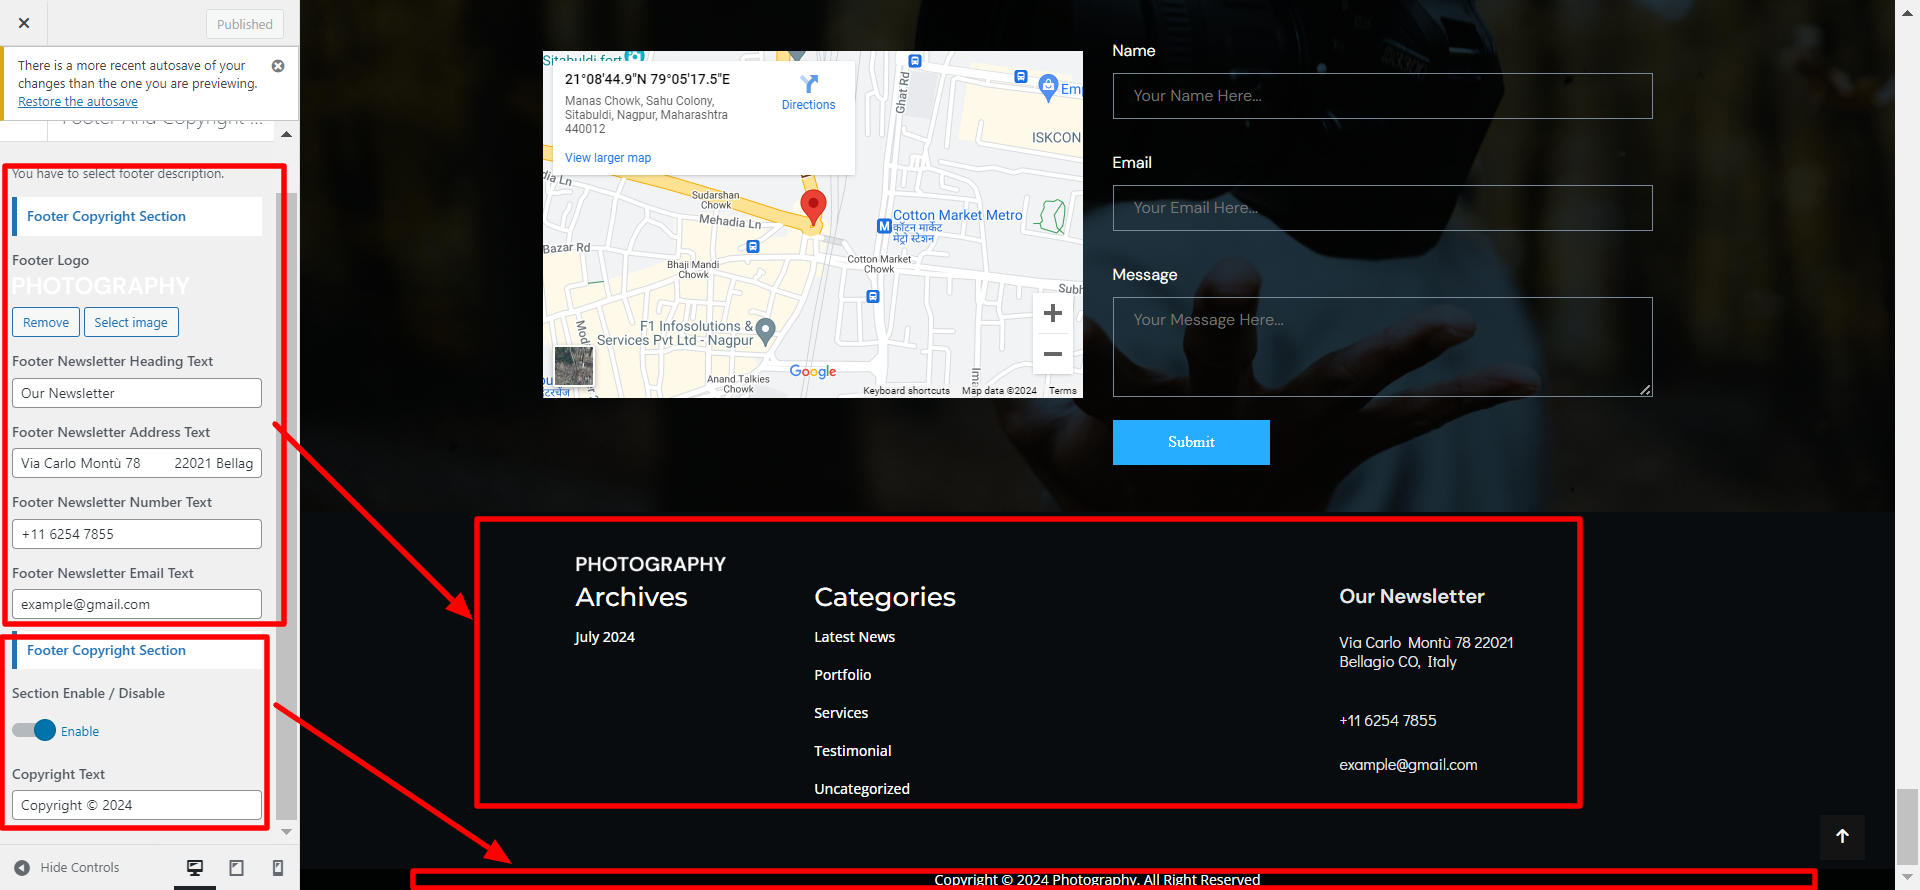The image size is (1920, 890).
Task: Remove the footer logo
Action: click(46, 322)
